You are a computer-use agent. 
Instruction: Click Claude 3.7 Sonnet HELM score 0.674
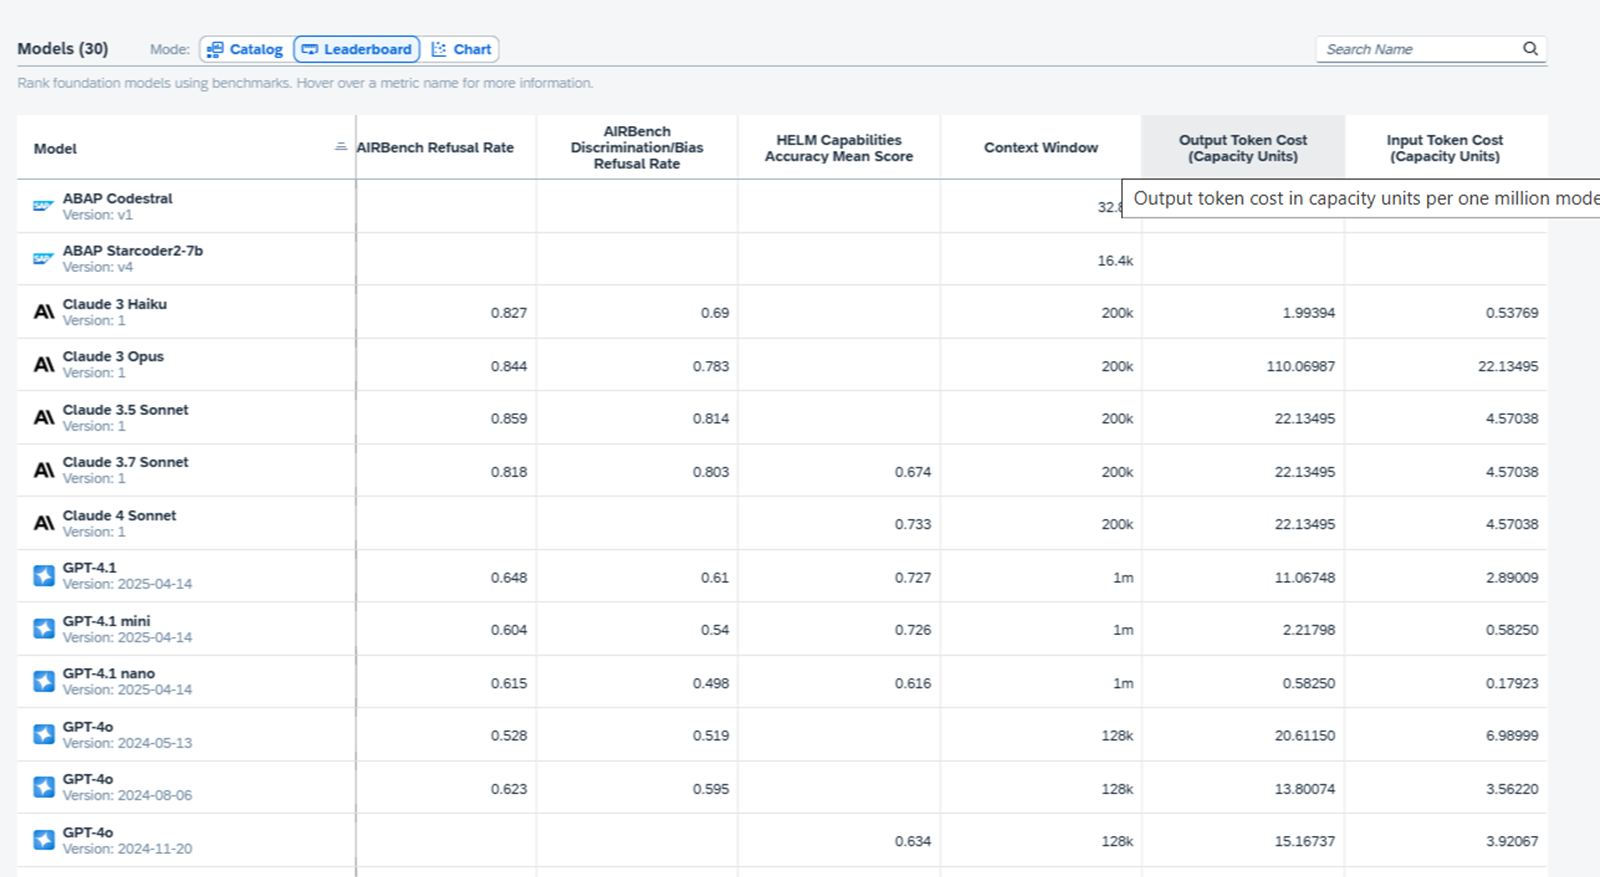[x=913, y=472]
